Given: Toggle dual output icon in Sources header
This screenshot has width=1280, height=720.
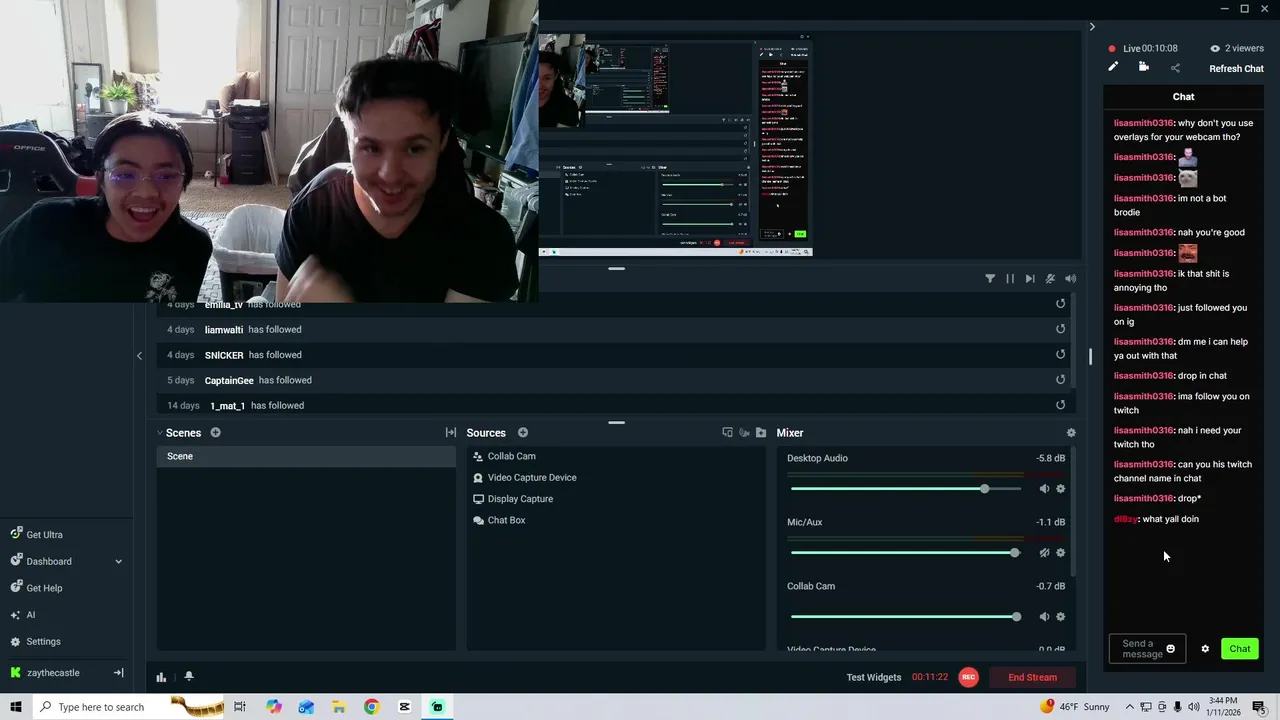Looking at the screenshot, I should [727, 433].
